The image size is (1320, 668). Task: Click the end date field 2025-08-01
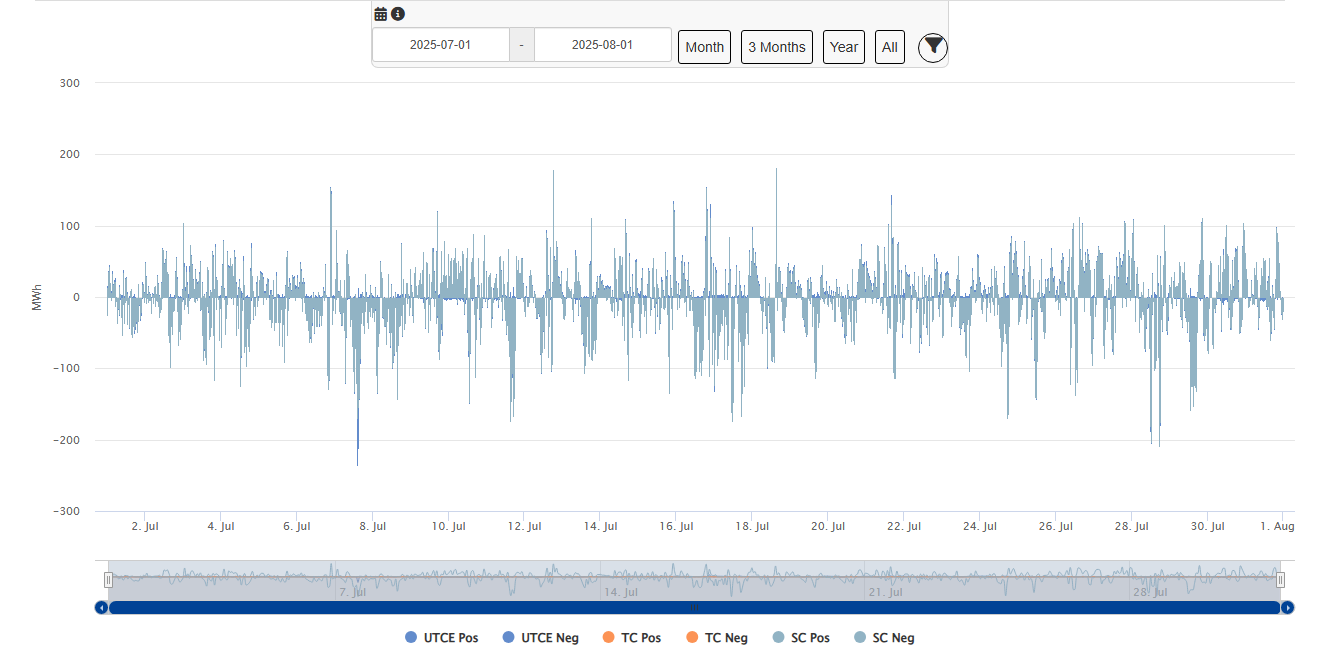(602, 45)
